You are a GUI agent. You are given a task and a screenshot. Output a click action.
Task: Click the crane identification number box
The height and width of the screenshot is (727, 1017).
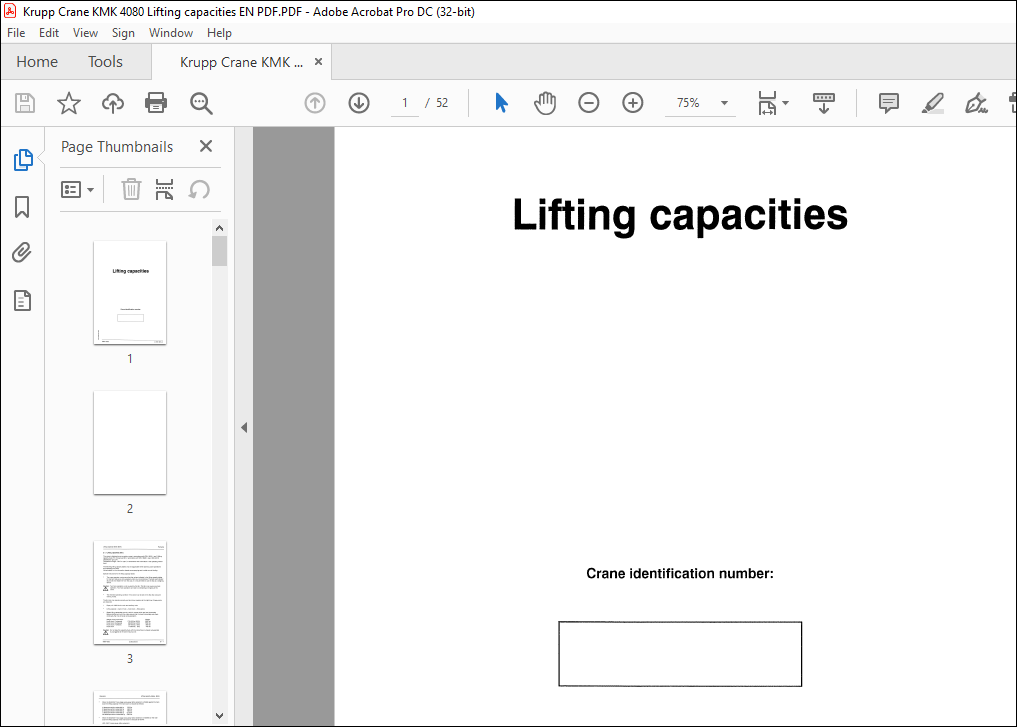click(x=680, y=654)
